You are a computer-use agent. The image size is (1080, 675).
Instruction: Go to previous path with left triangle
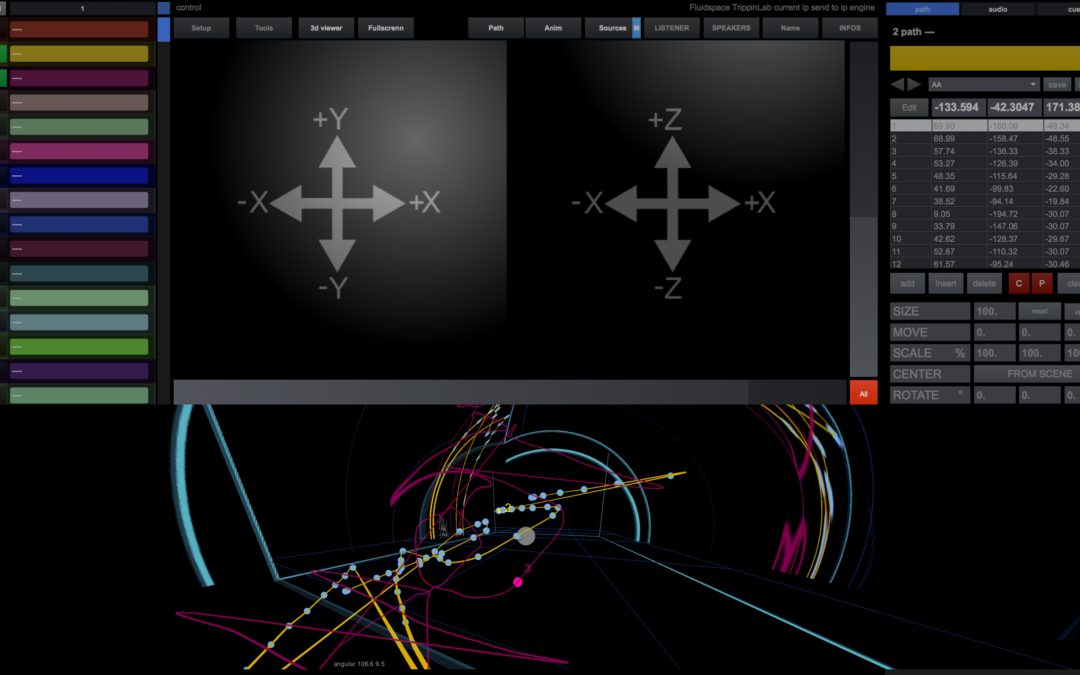(x=897, y=84)
